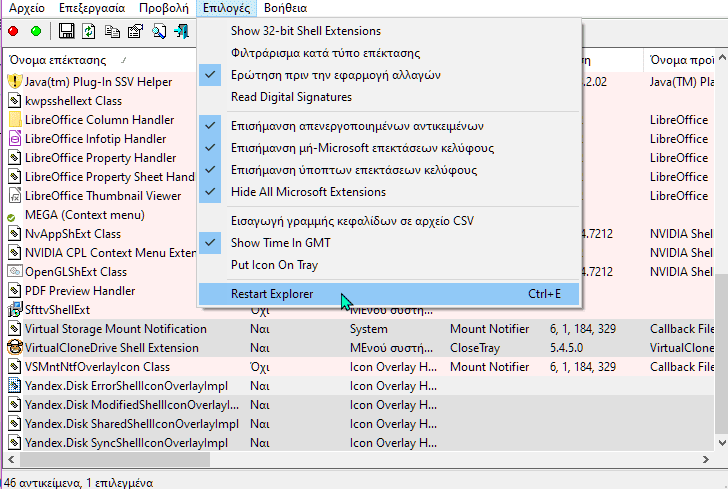
Task: Toggle Επισήμανση απενεργοποιημένων αντικειμένων option
Action: click(x=389, y=126)
